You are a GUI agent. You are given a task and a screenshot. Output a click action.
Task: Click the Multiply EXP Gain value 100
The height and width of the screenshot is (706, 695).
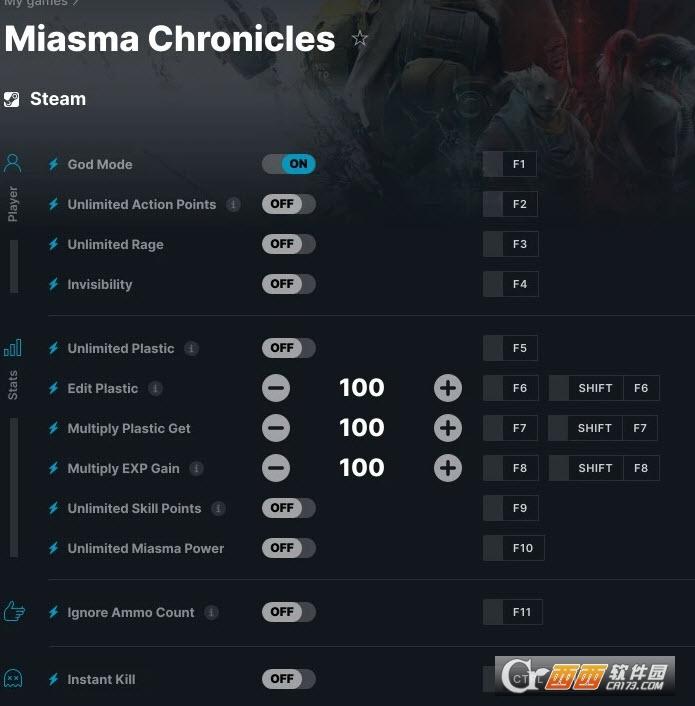362,468
